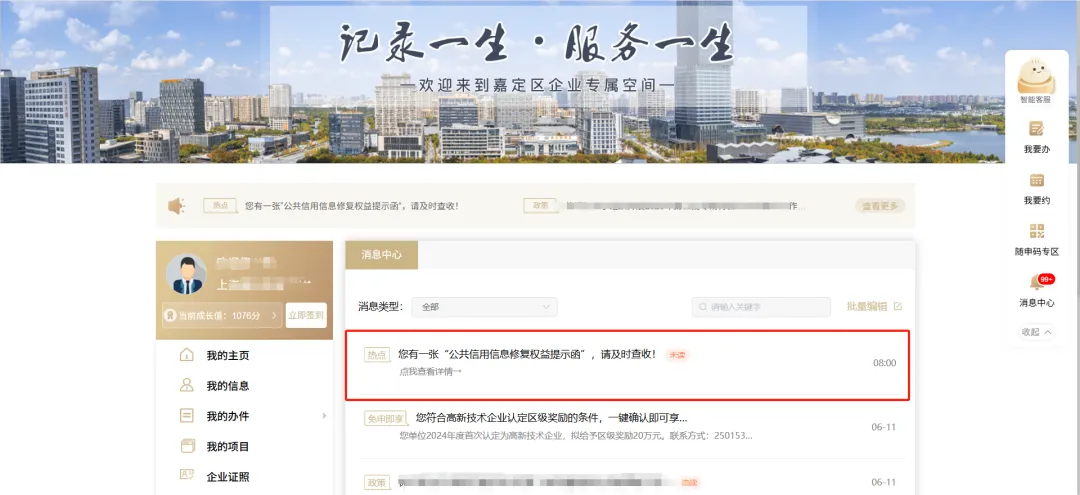Image resolution: width=1080 pixels, height=495 pixels.
Task: Click the 立即签到 button
Action: pyautogui.click(x=306, y=315)
